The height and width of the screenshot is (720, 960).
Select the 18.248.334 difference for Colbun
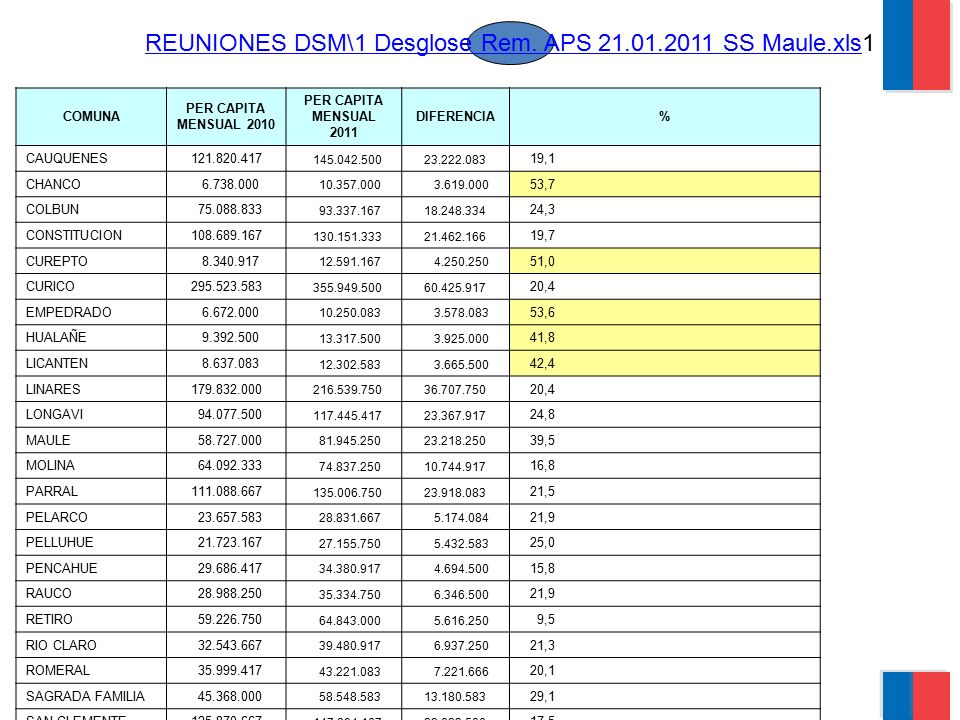click(455, 211)
